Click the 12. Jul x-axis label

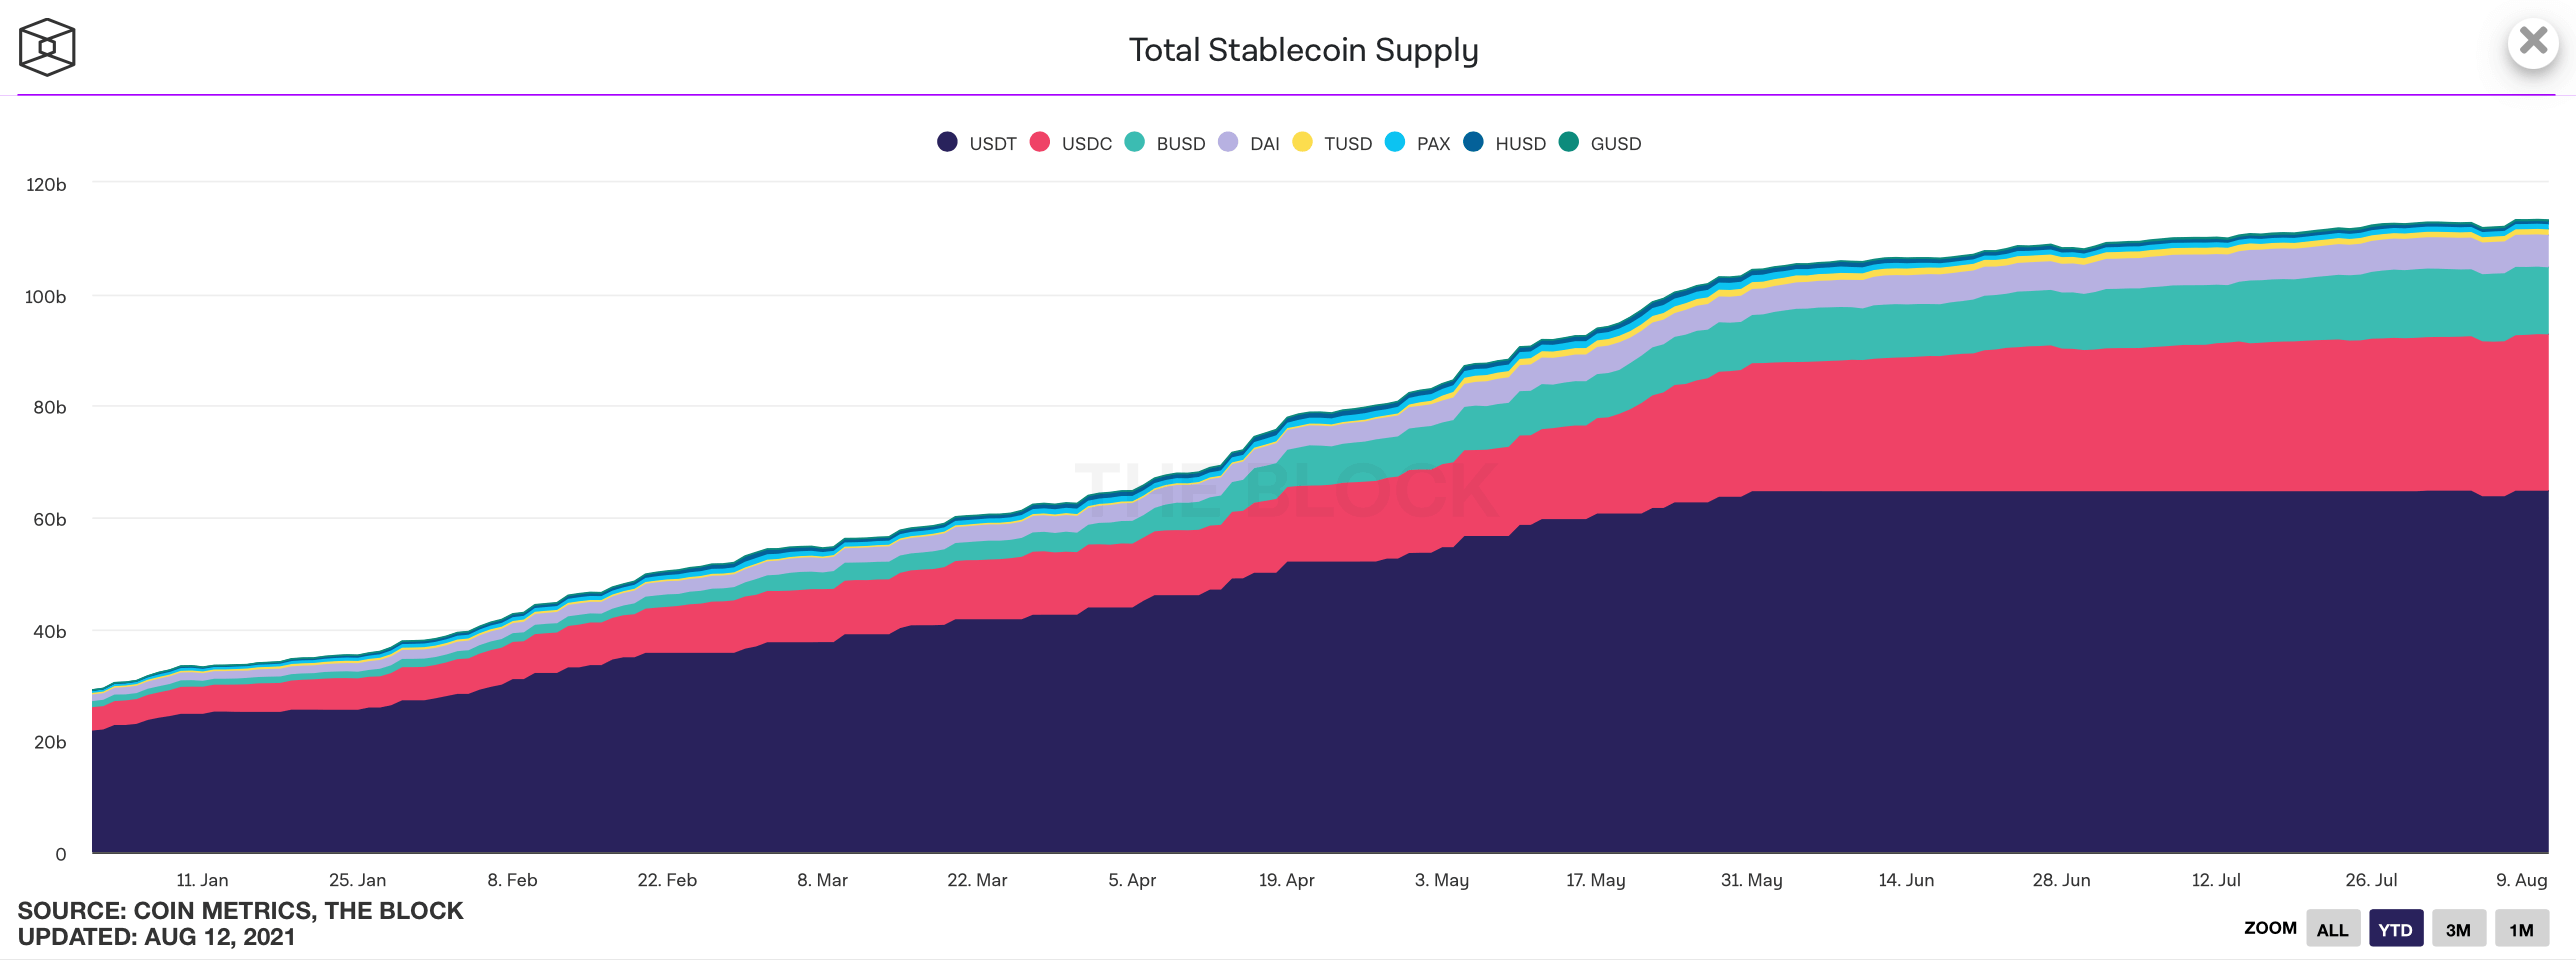coord(2216,880)
